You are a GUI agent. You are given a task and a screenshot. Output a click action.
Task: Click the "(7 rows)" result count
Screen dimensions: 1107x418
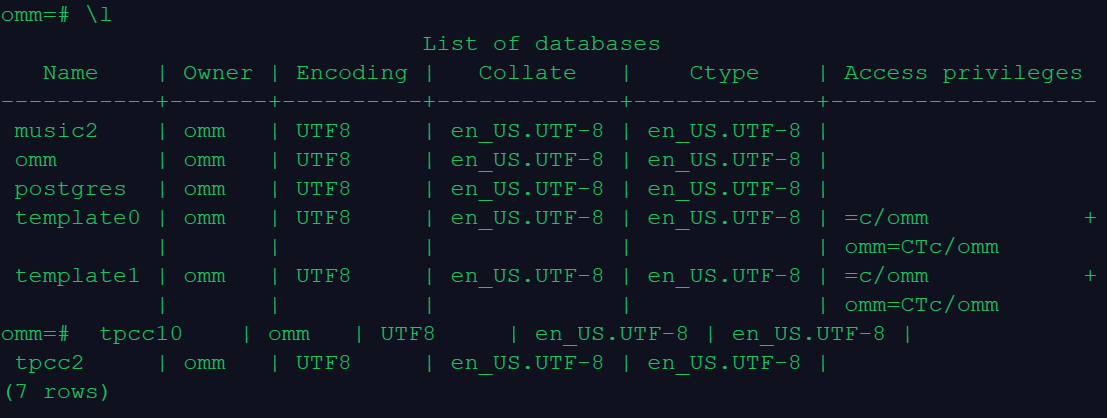56,392
